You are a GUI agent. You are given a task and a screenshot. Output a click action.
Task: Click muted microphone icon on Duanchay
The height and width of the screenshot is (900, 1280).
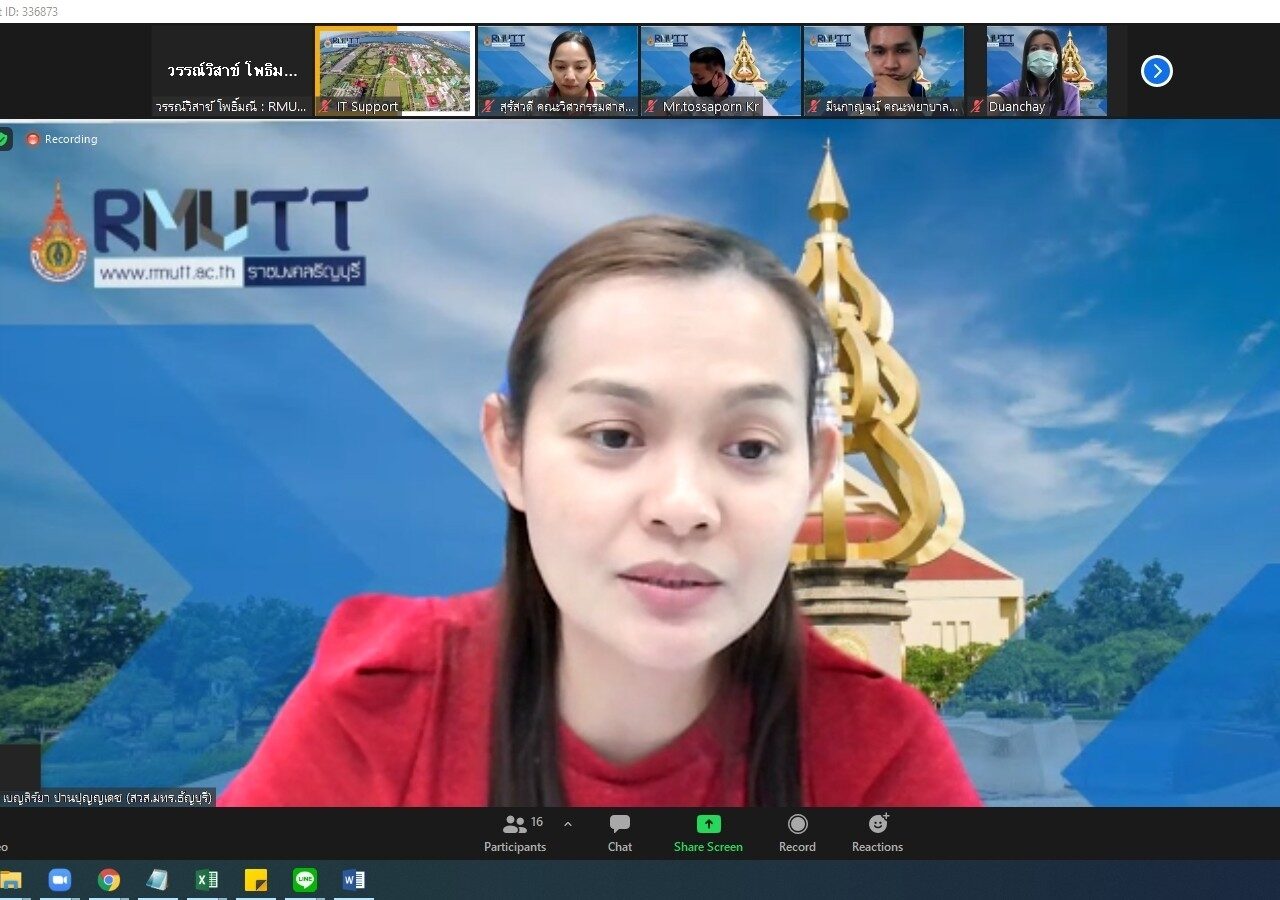(978, 106)
